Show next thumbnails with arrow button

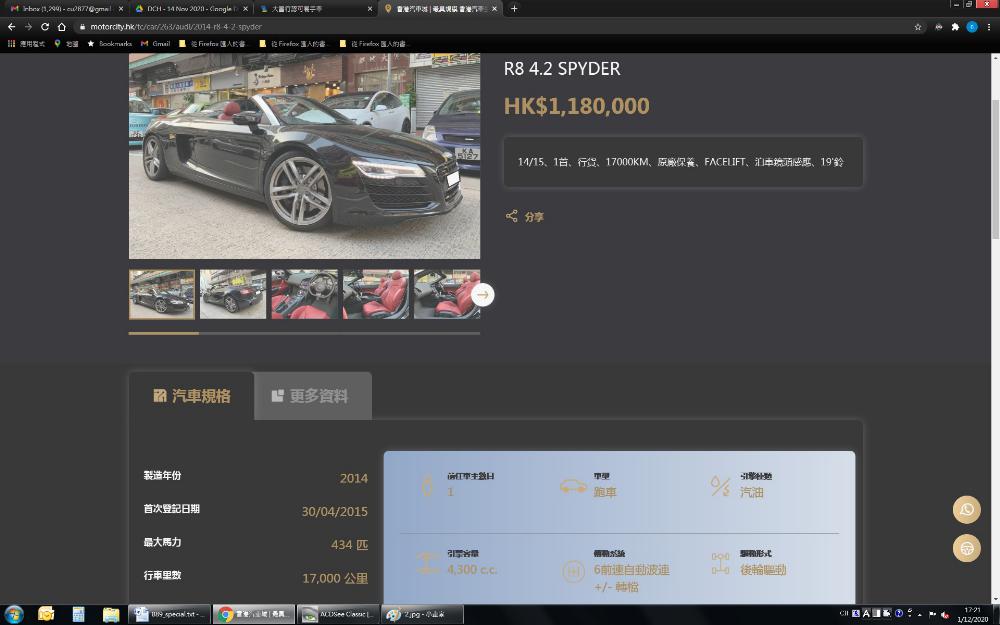(x=483, y=295)
